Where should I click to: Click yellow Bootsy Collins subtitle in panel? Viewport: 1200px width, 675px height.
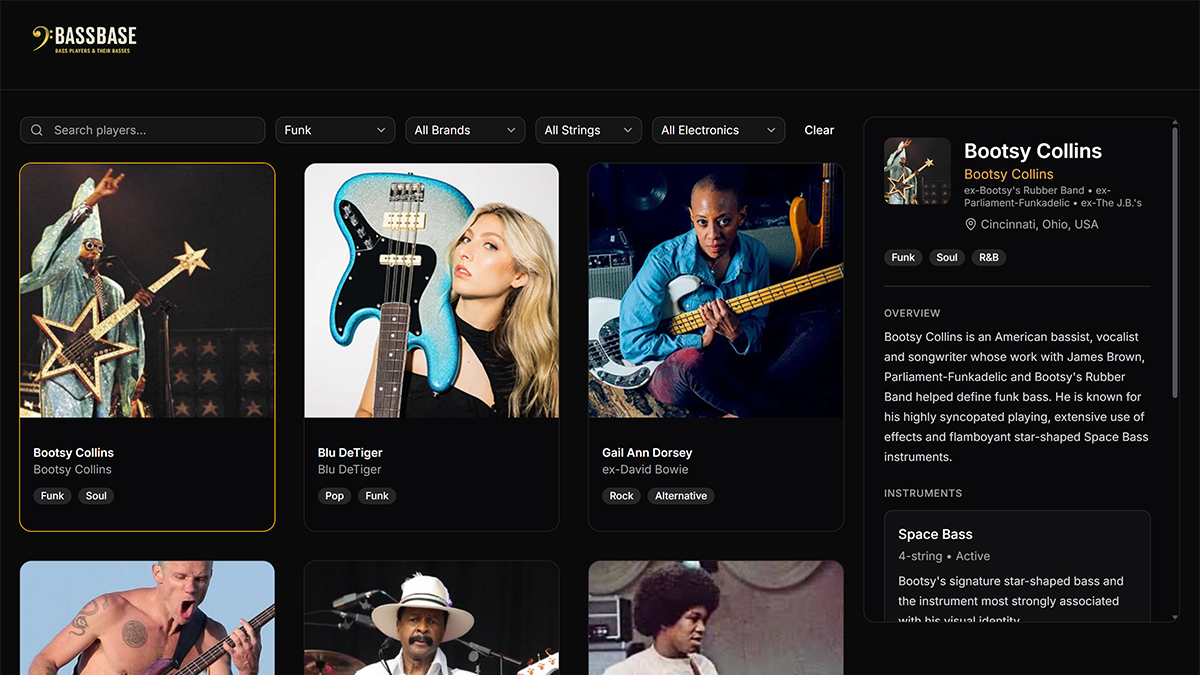click(x=1009, y=174)
